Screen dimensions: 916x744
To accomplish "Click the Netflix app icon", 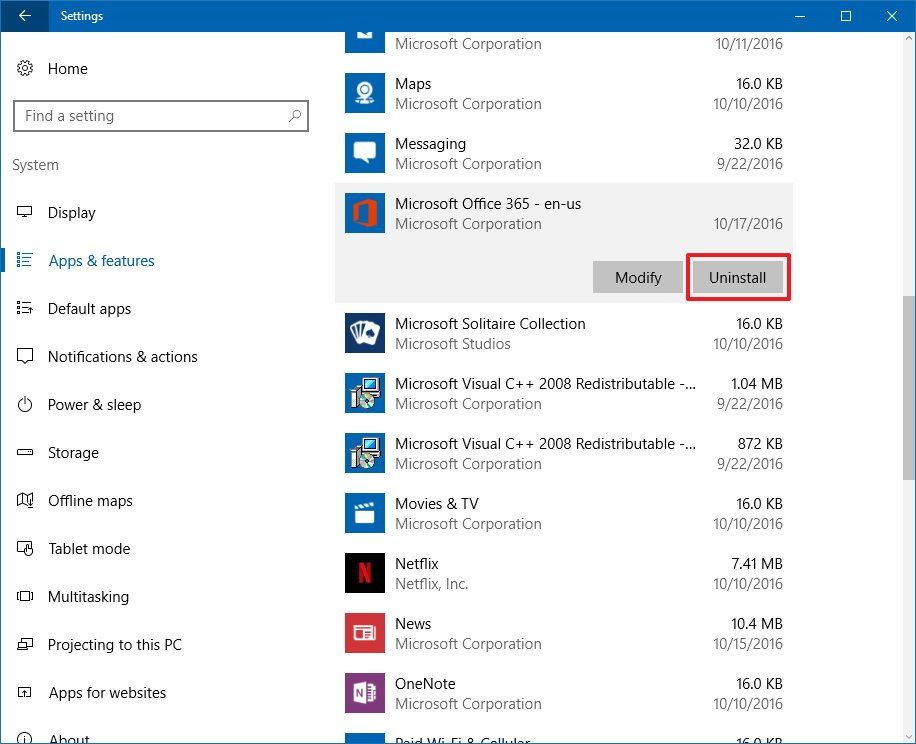I will 364,573.
